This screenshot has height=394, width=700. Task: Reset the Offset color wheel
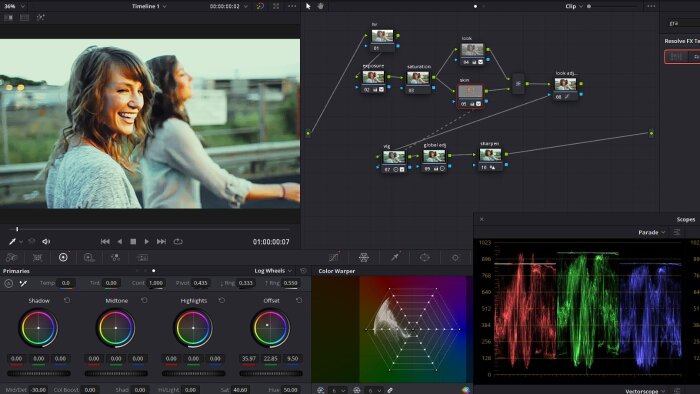point(299,300)
